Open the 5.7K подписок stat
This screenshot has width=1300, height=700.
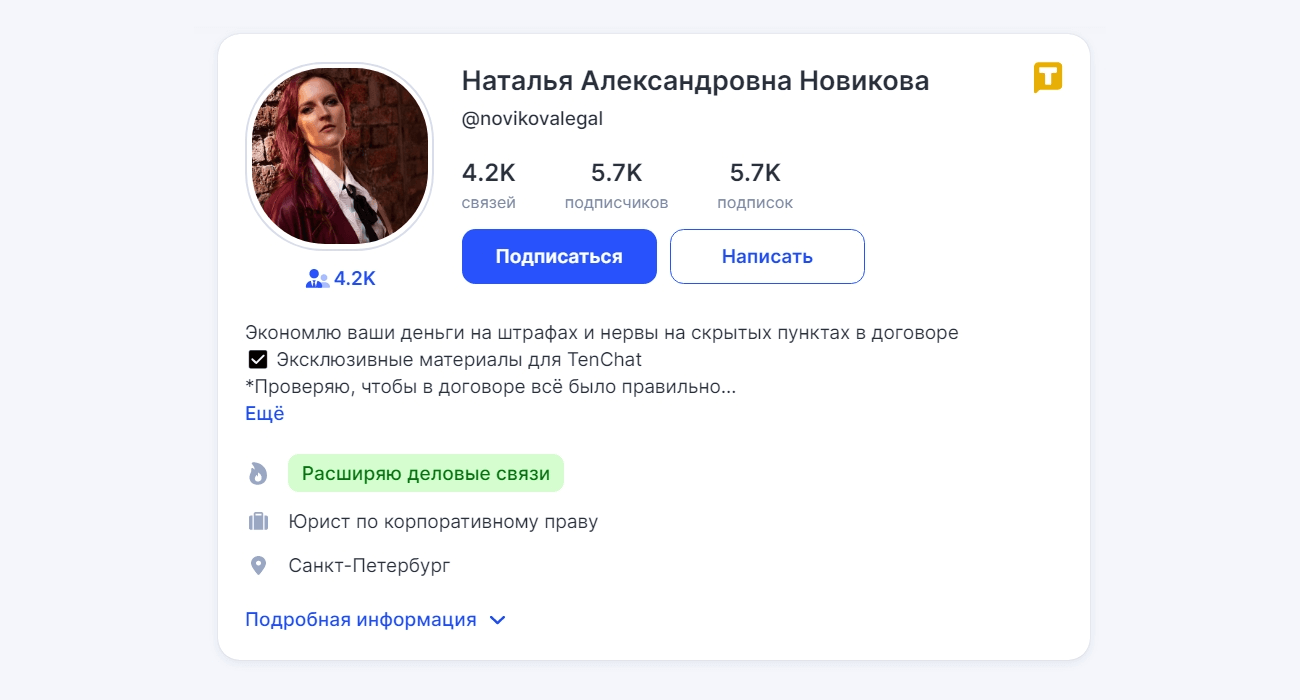[x=755, y=186]
